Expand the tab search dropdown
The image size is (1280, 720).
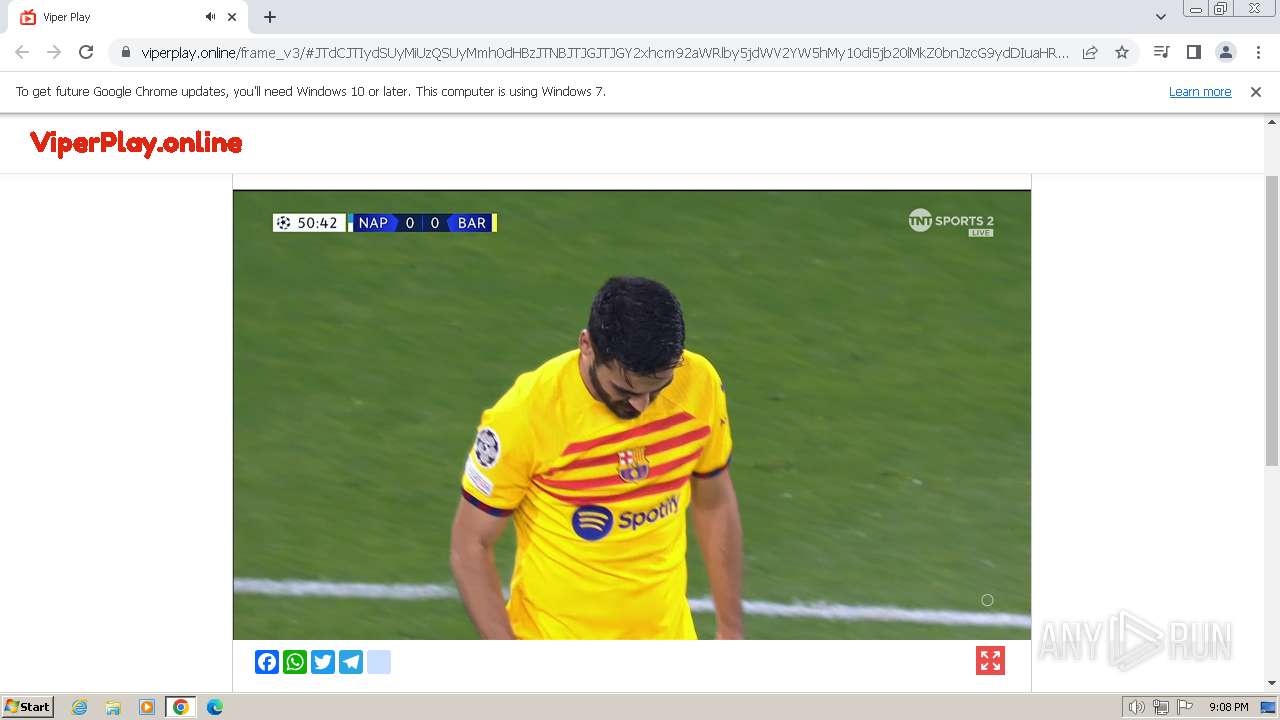tap(1160, 17)
